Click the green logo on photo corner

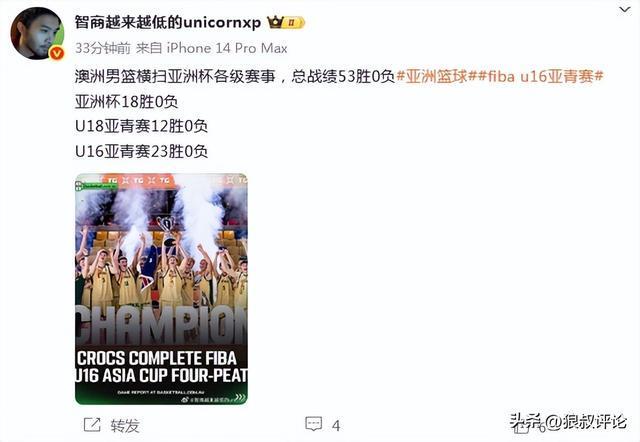point(96,186)
